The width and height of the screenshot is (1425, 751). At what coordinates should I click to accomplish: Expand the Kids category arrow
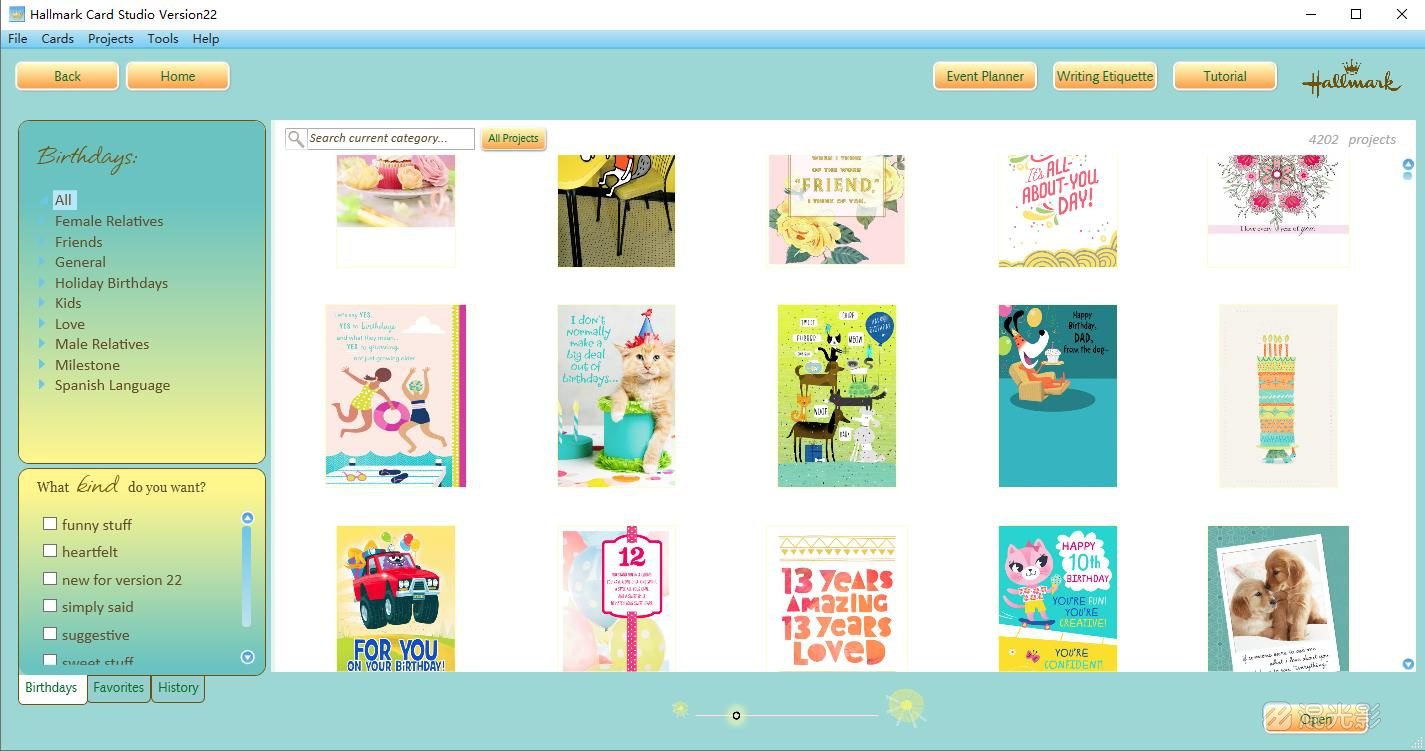tap(42, 303)
